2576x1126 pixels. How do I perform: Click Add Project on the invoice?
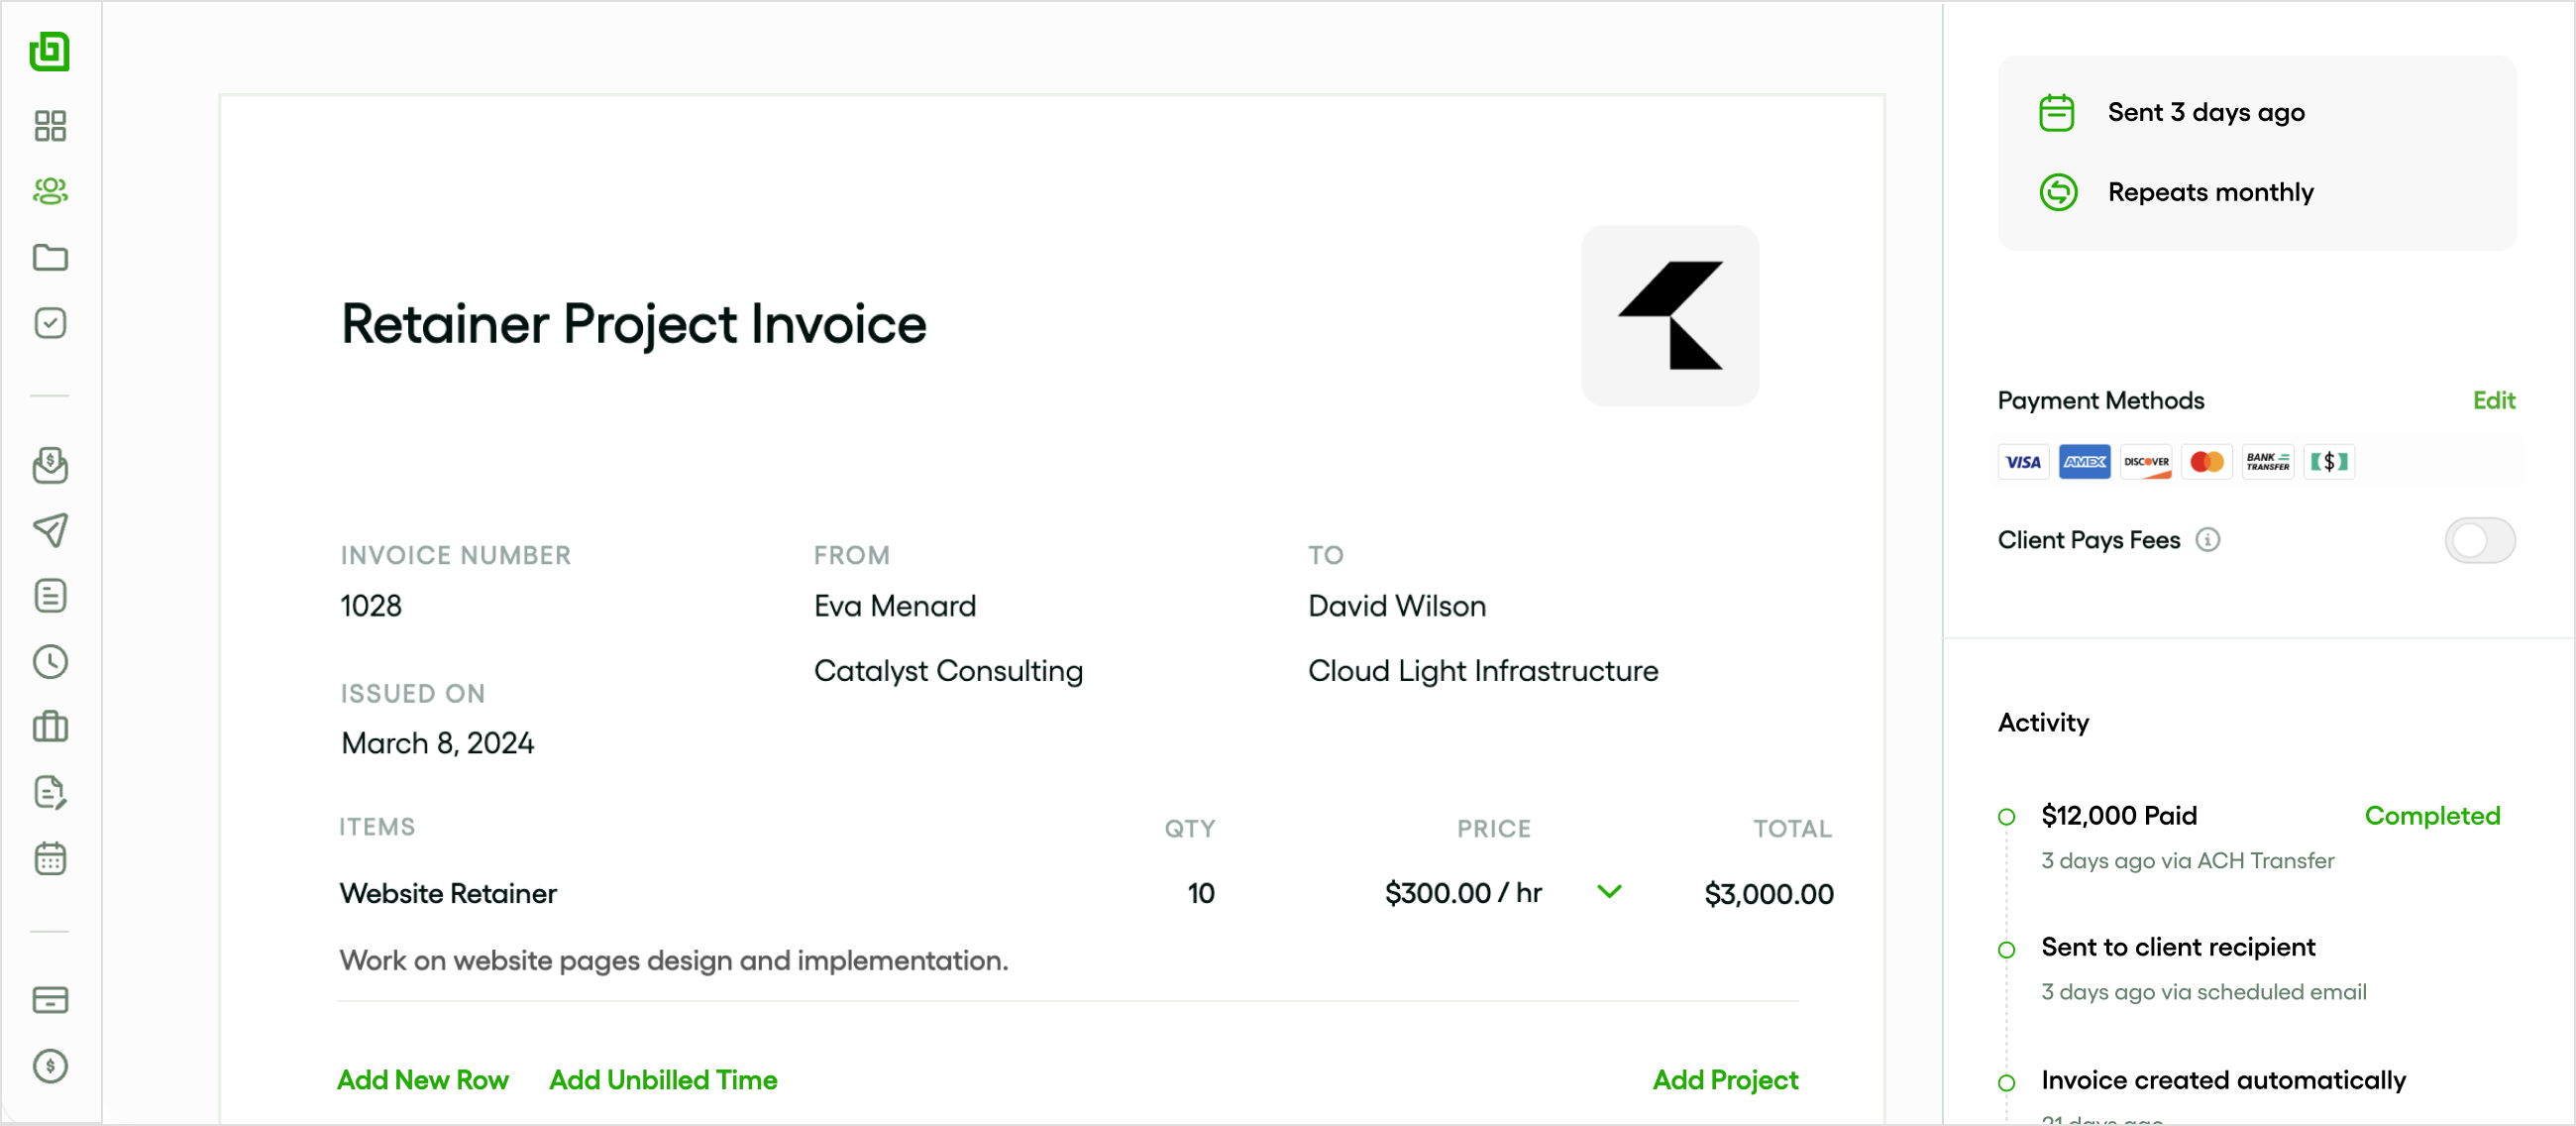pos(1725,1080)
